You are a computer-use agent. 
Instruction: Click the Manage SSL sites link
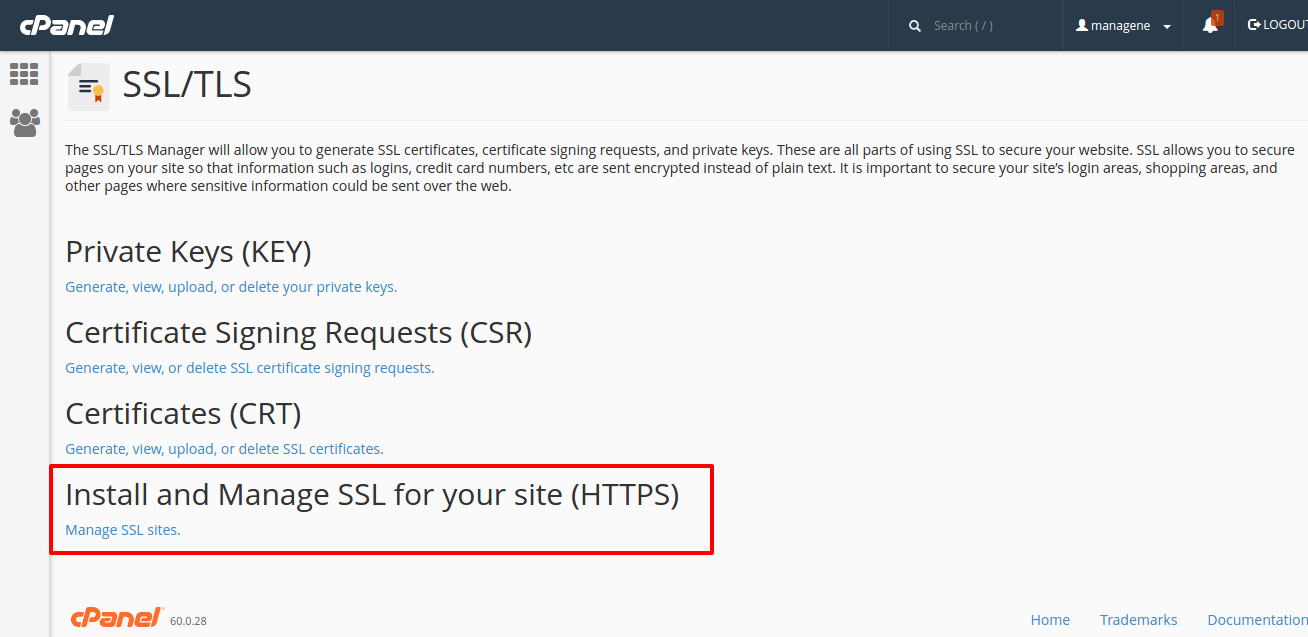click(x=123, y=530)
